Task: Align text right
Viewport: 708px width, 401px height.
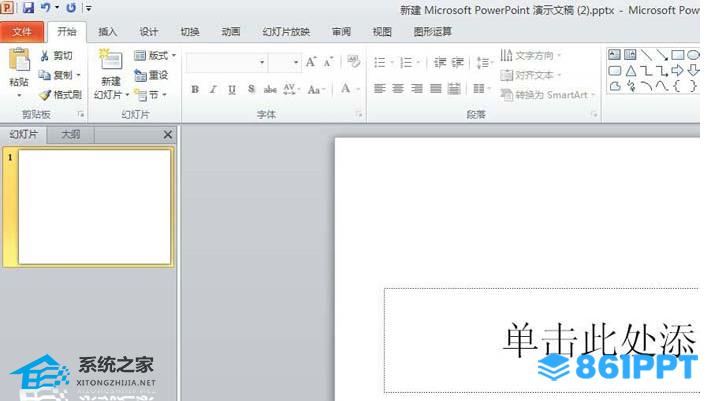Action: point(417,89)
